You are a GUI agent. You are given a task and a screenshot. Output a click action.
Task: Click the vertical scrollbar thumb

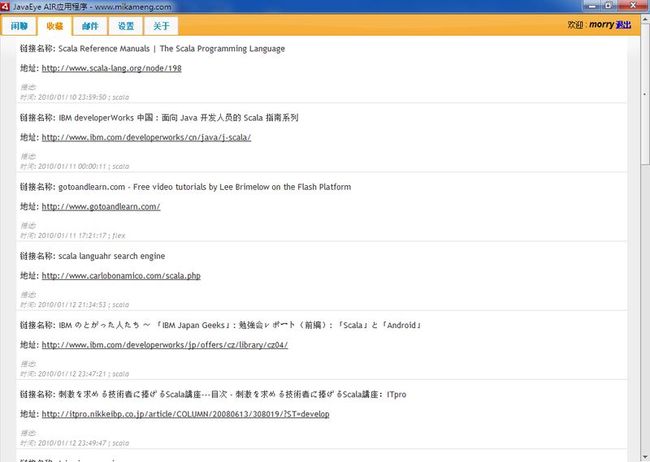(645, 93)
